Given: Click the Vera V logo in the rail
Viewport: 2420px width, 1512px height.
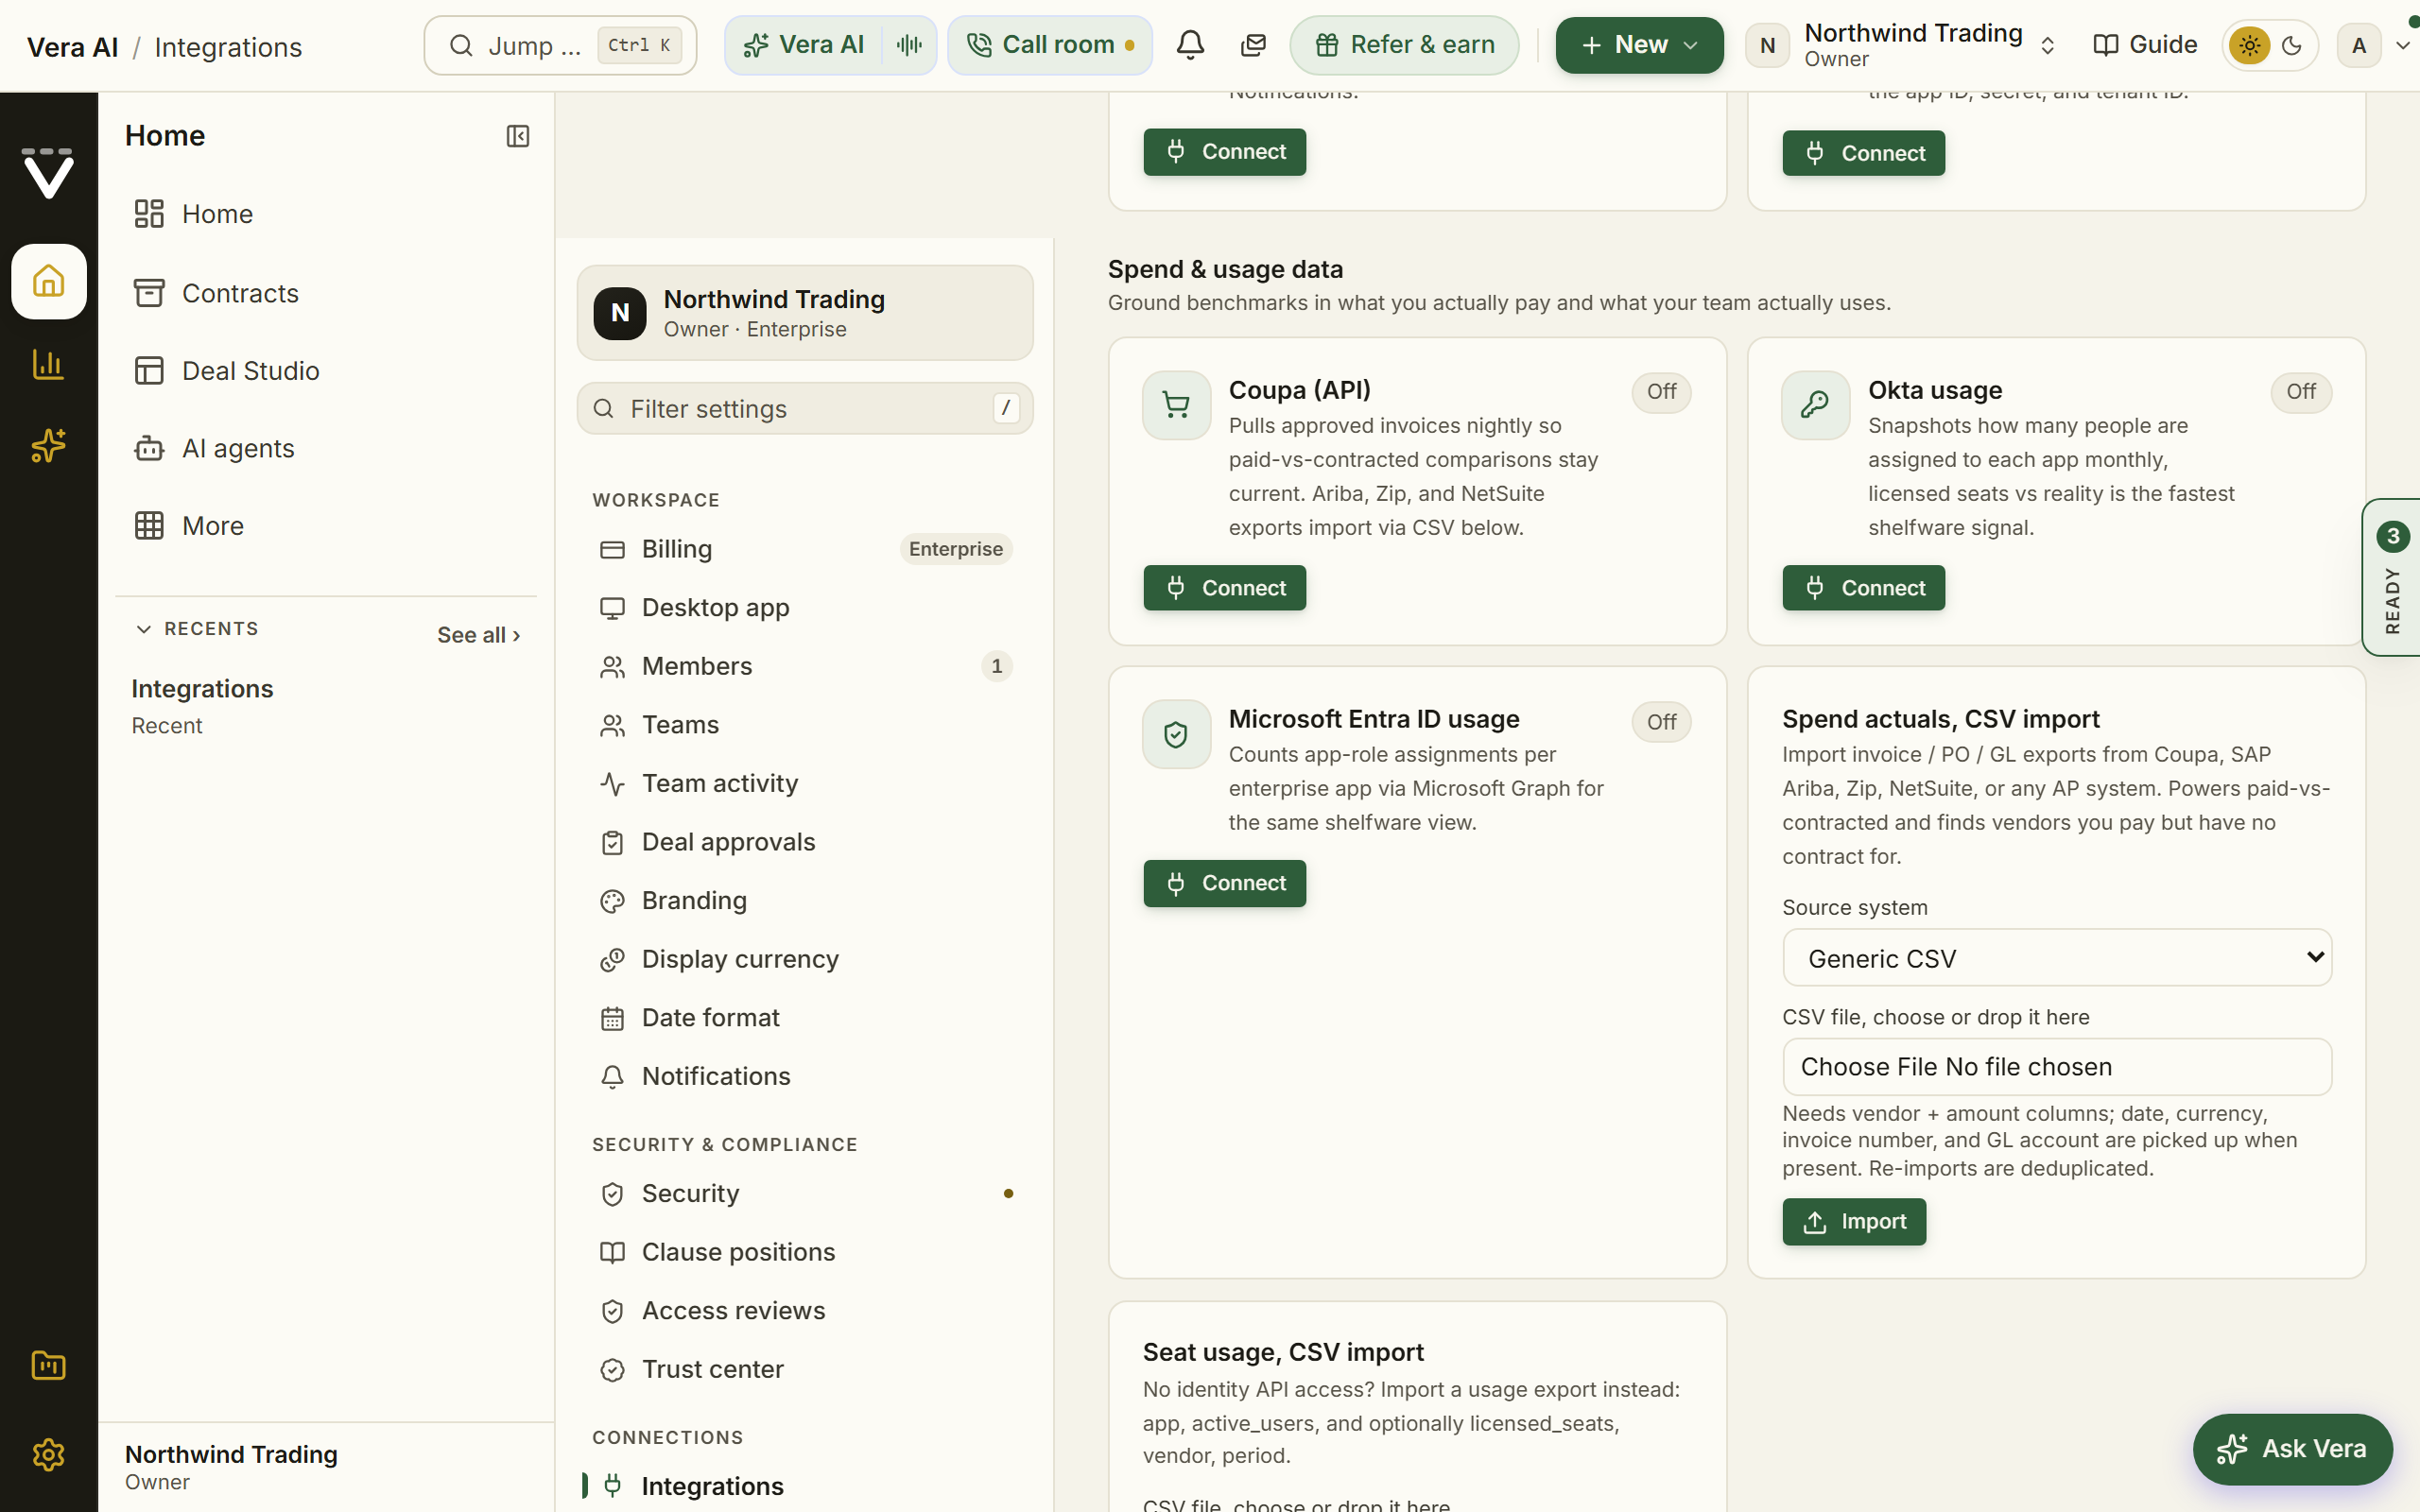Looking at the screenshot, I should click(x=48, y=173).
